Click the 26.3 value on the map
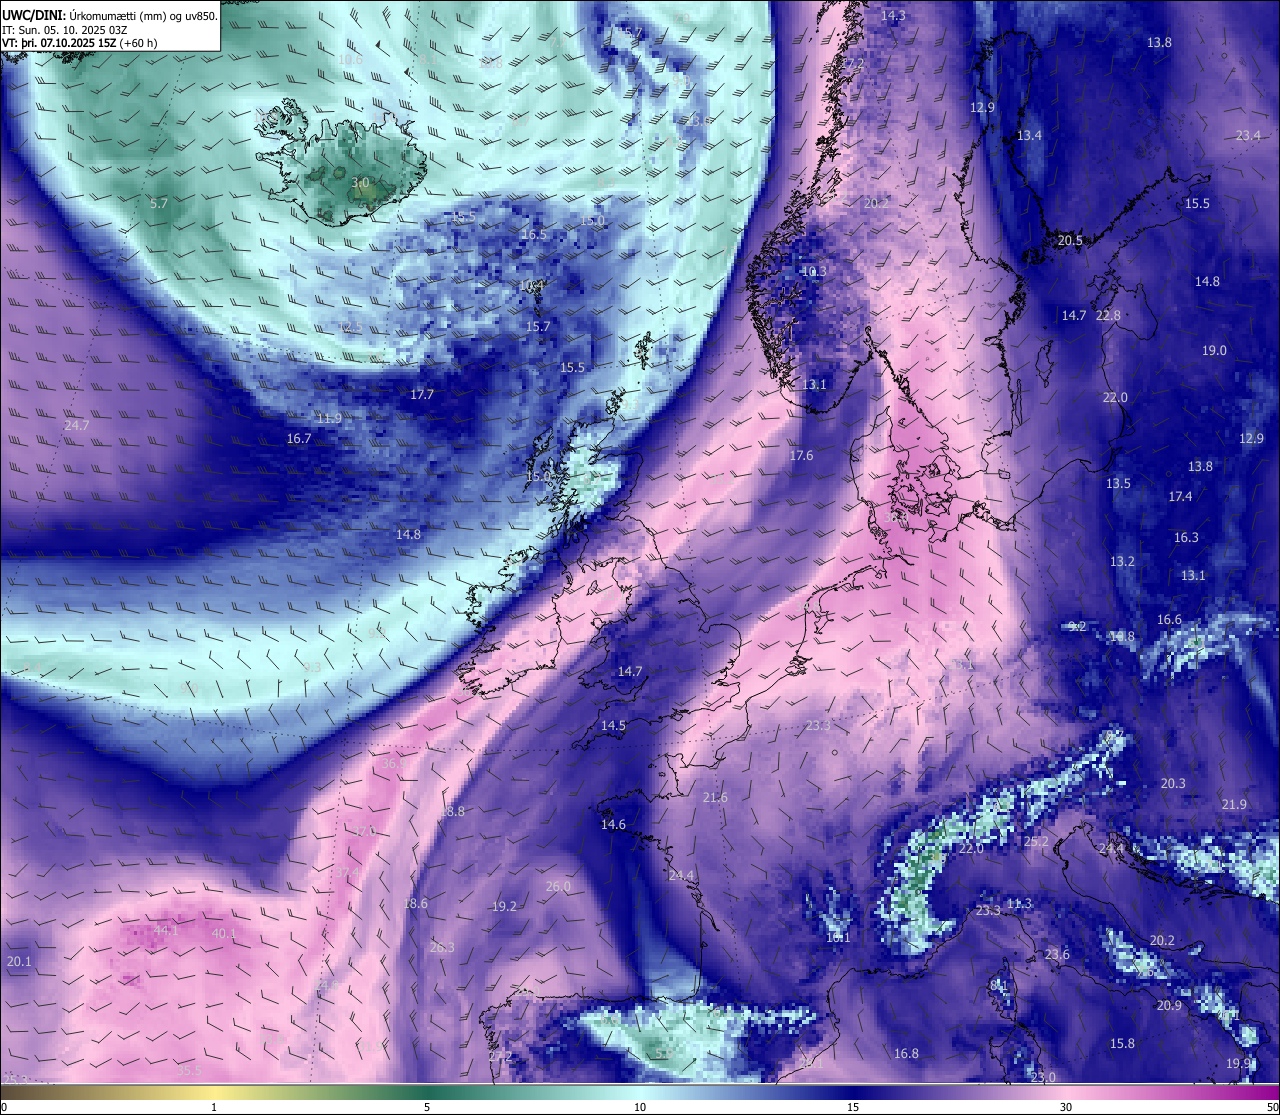Viewport: 1280px width, 1115px height. [442, 947]
